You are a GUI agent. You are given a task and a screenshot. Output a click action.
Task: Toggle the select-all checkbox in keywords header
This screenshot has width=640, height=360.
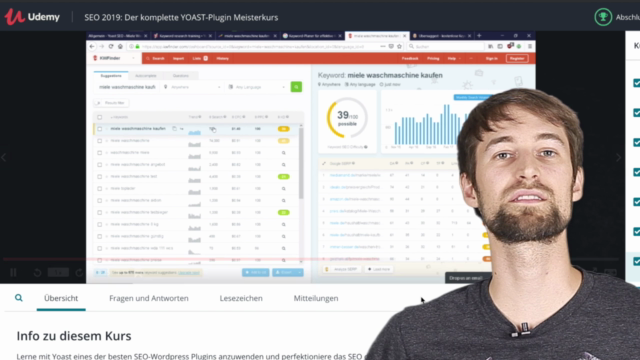coord(100,117)
